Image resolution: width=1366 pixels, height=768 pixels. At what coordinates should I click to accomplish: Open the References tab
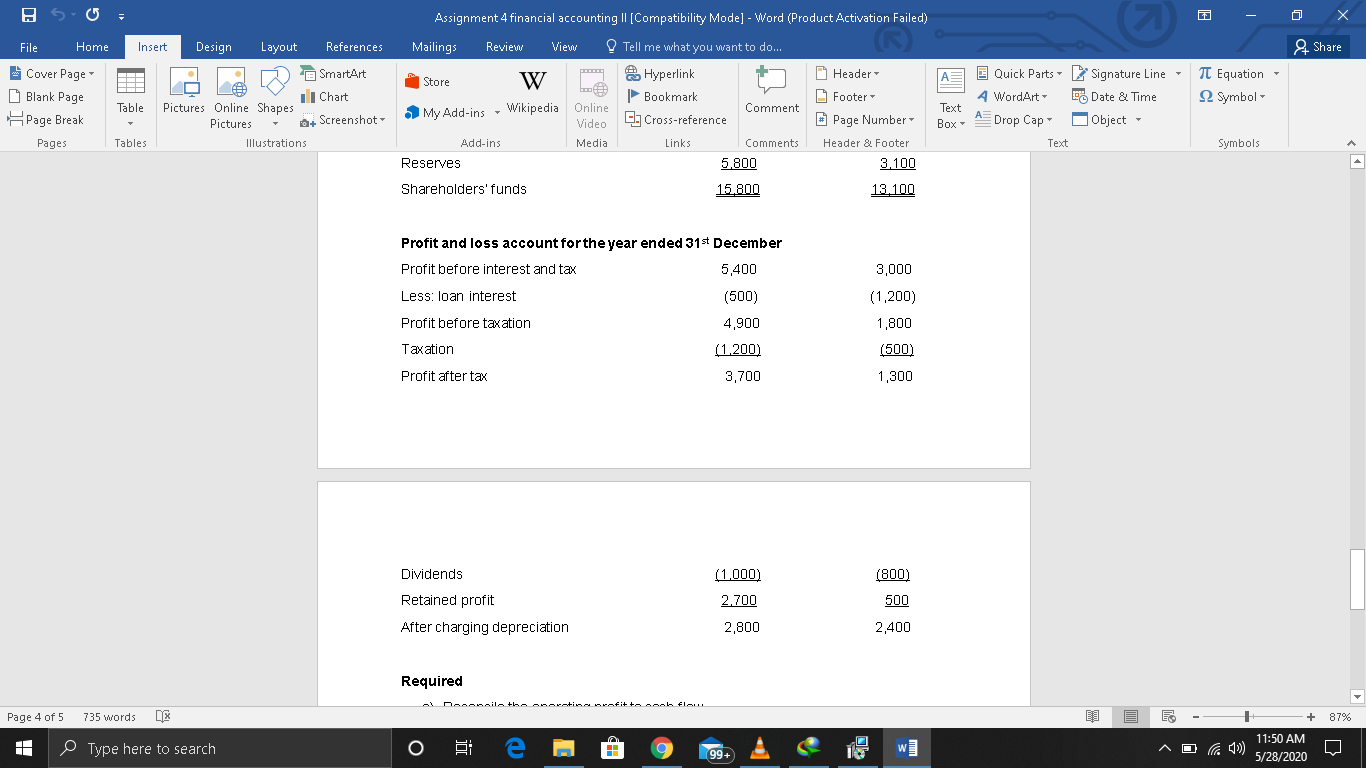coord(354,46)
